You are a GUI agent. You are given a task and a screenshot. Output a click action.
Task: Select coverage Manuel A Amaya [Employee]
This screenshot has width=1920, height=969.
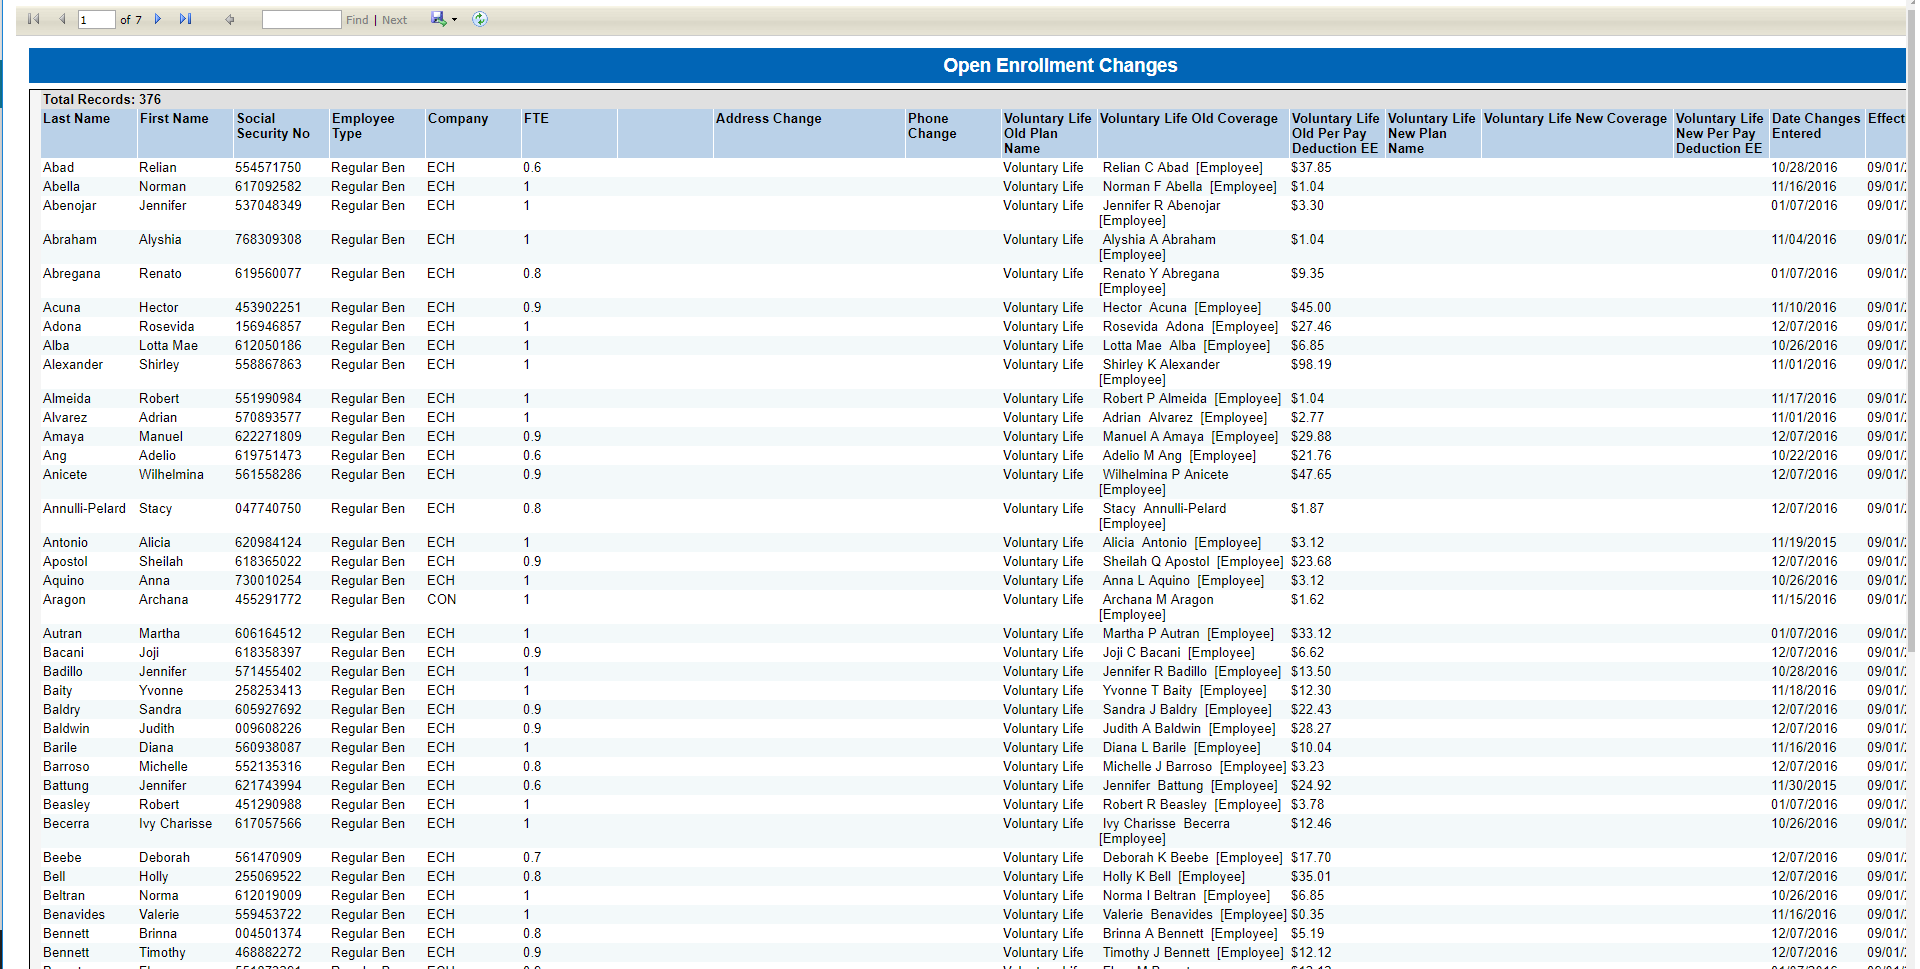click(x=1190, y=436)
